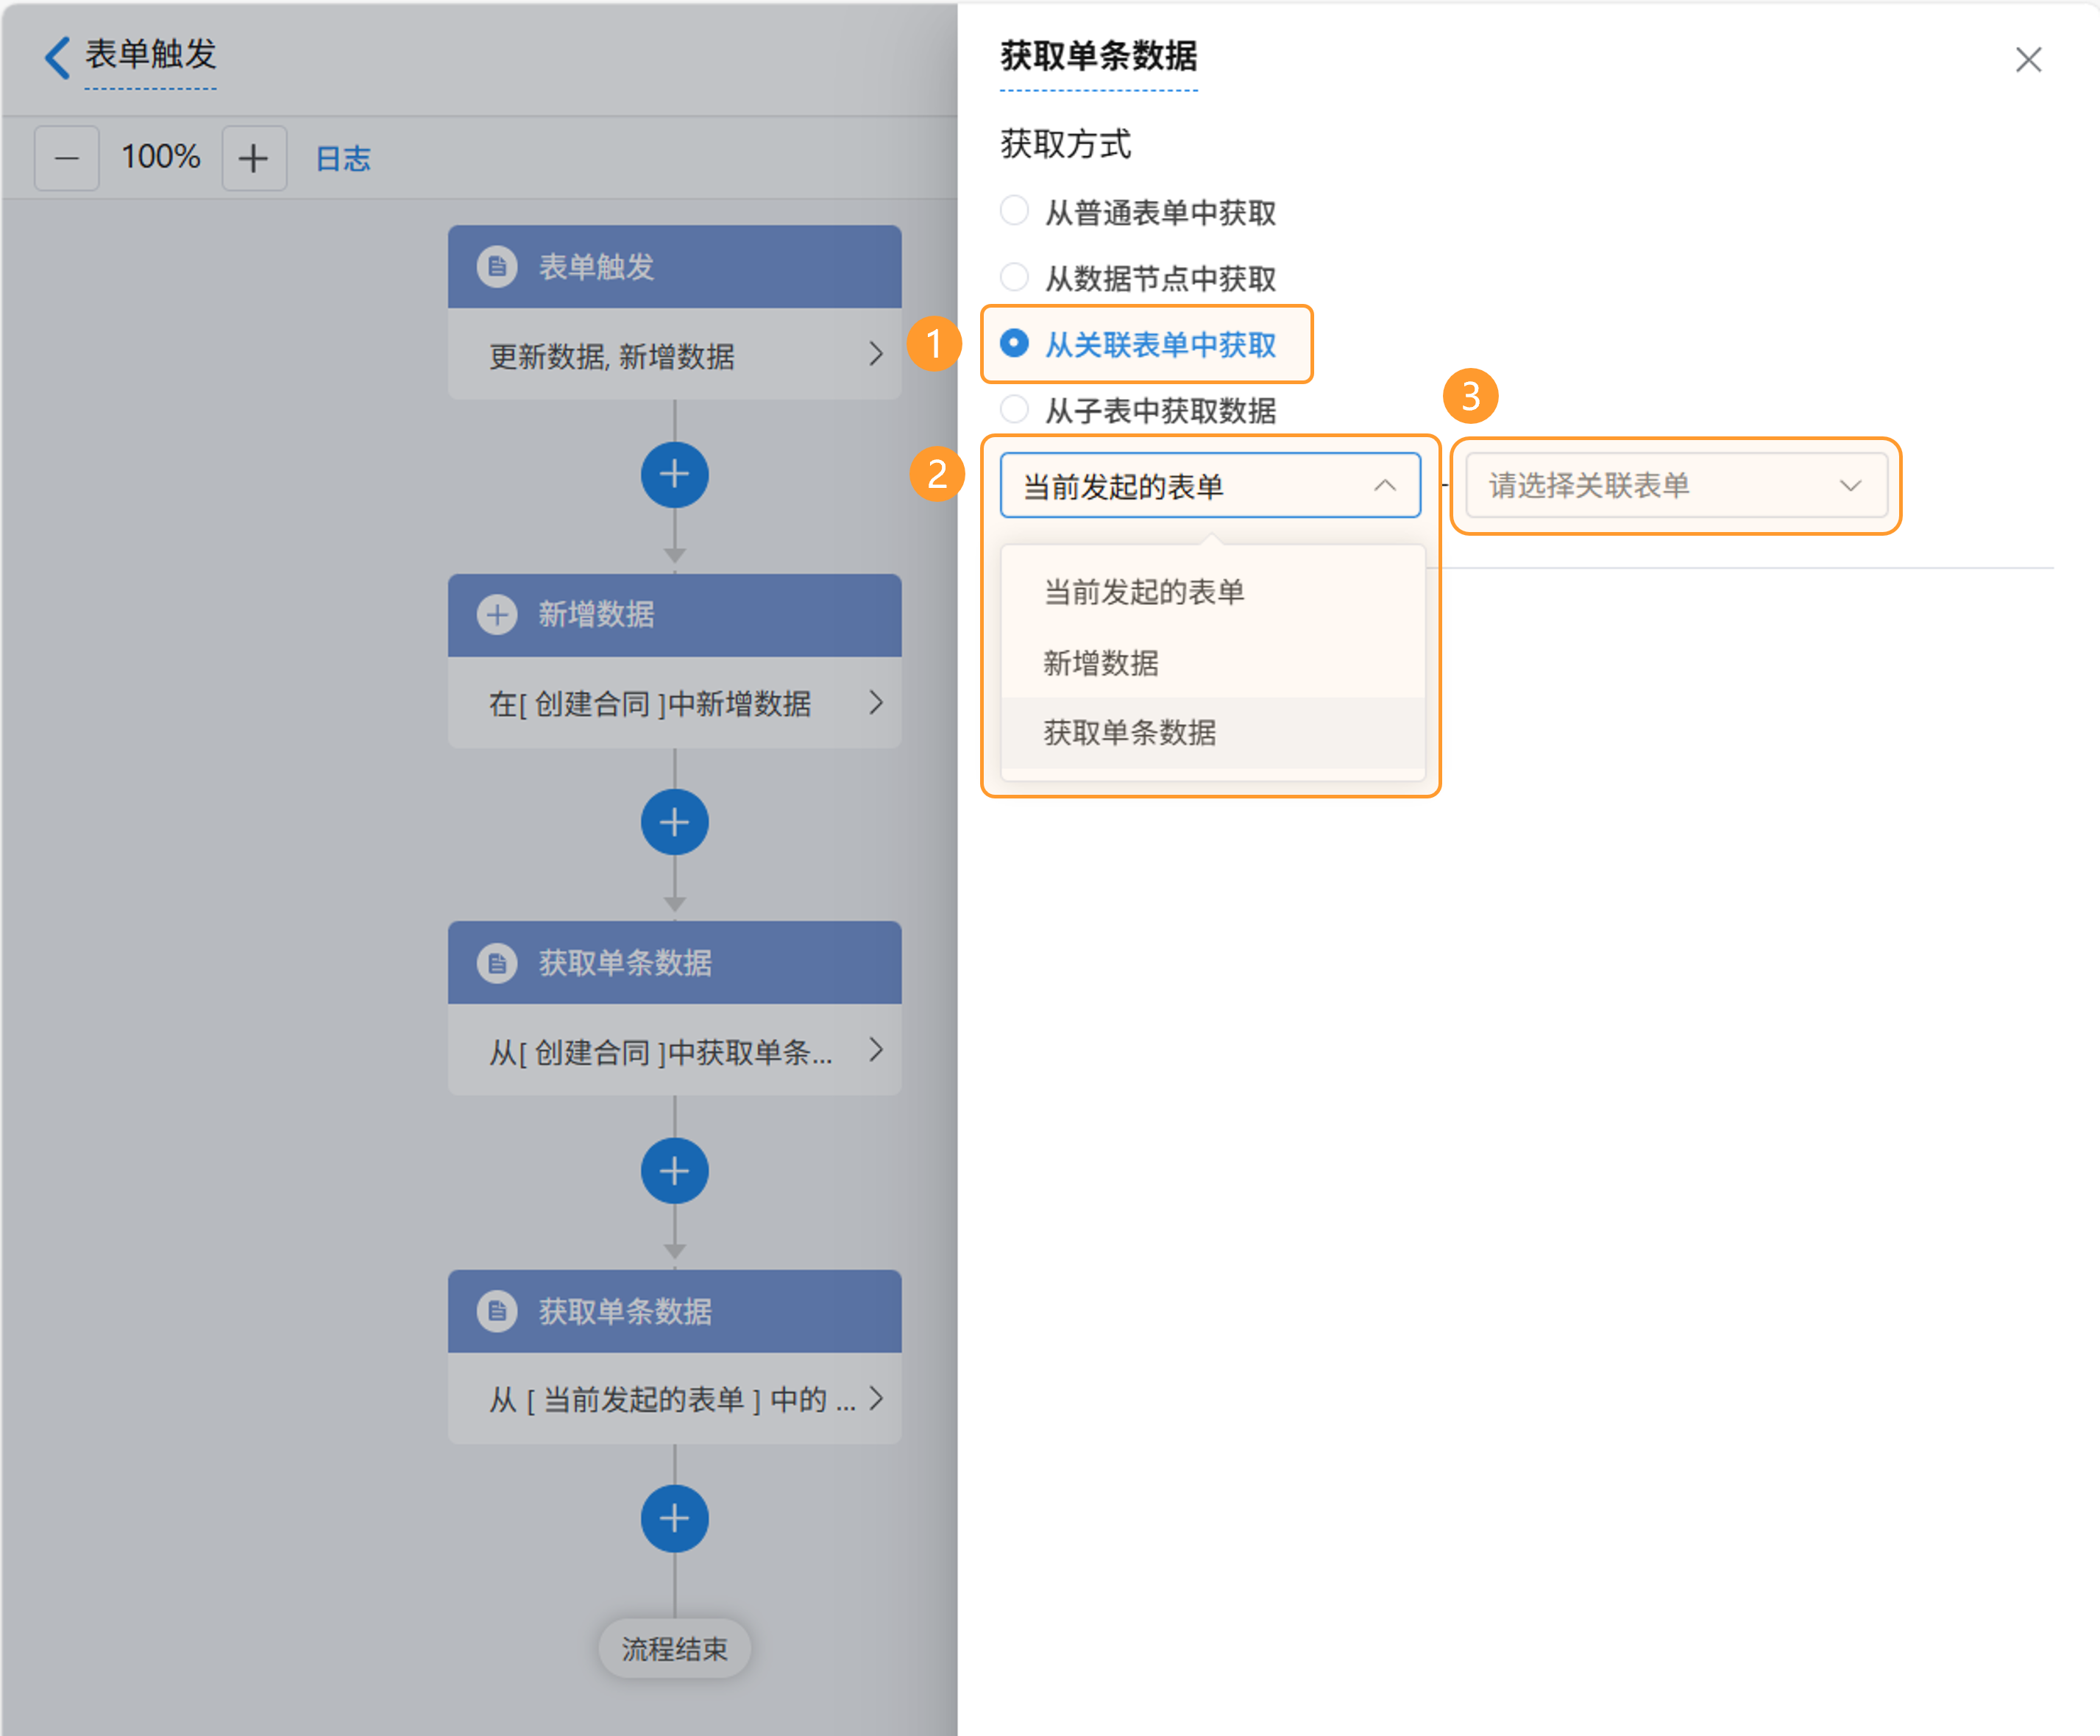Zoom out with the minus button
Image resolution: width=2100 pixels, height=1736 pixels.
(67, 158)
